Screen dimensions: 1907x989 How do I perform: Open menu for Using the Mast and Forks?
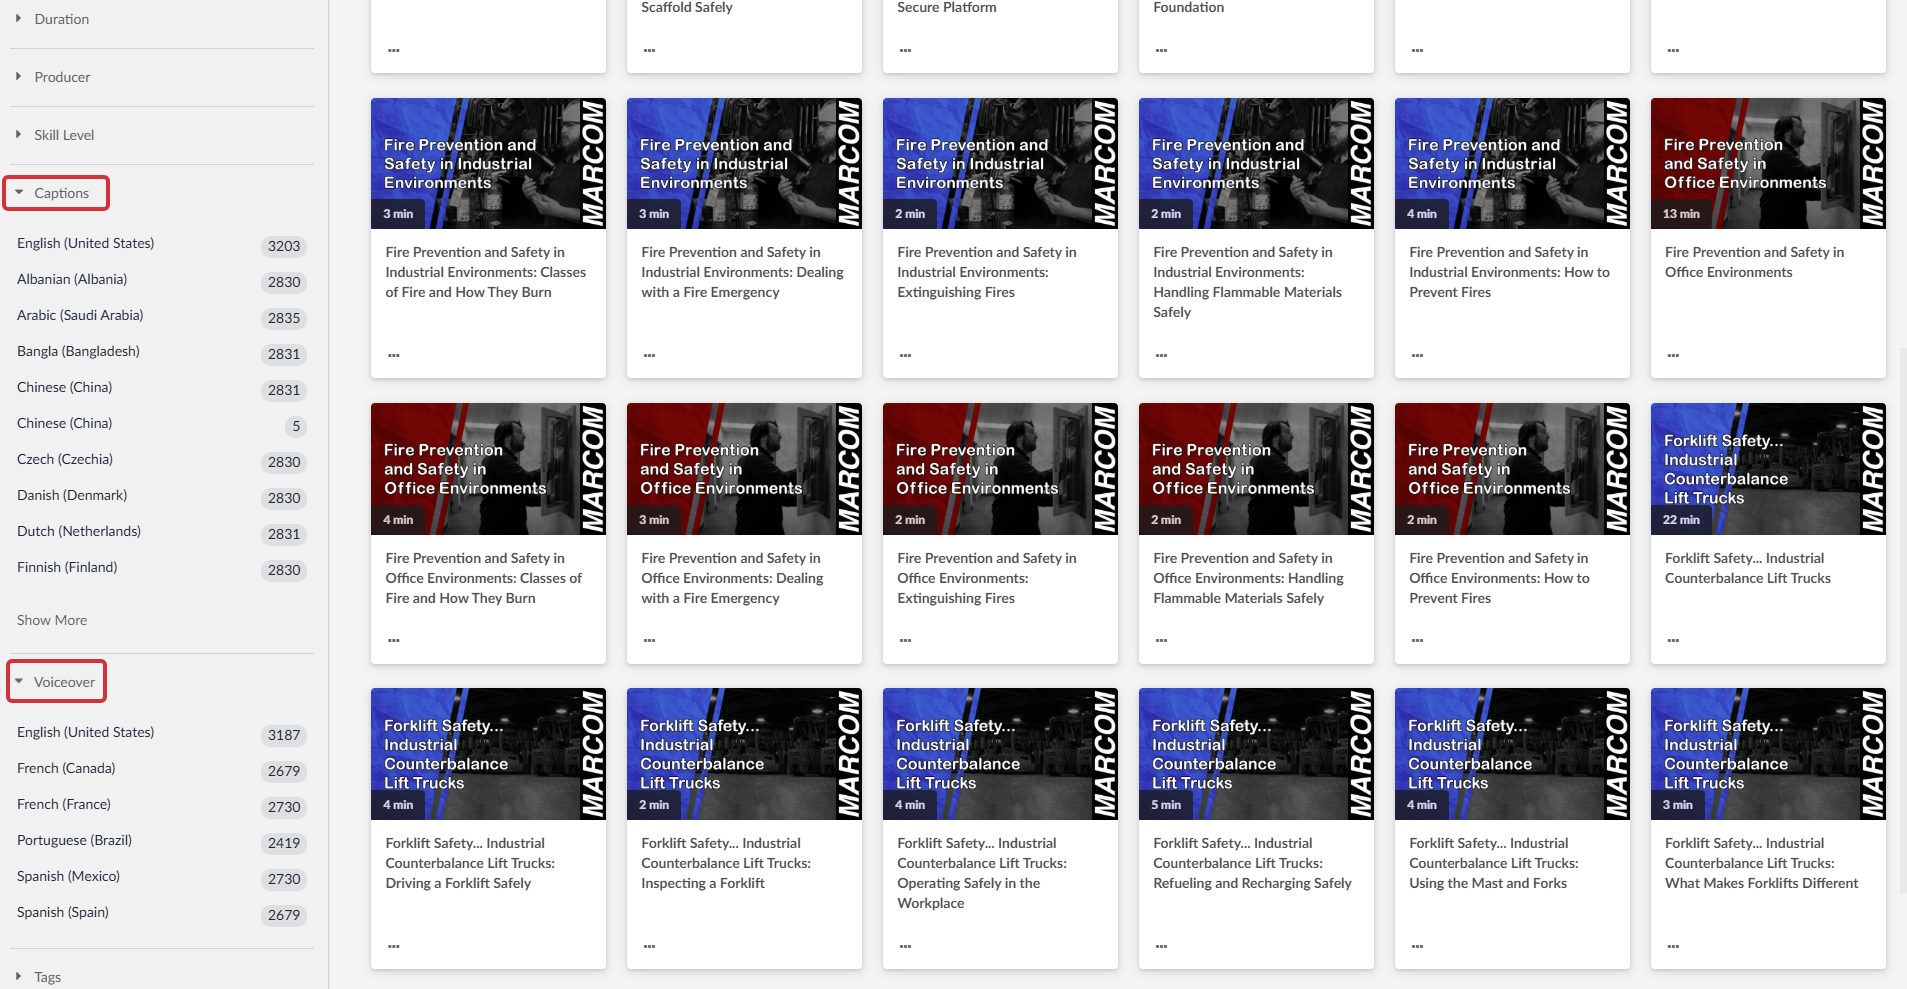pyautogui.click(x=1418, y=946)
